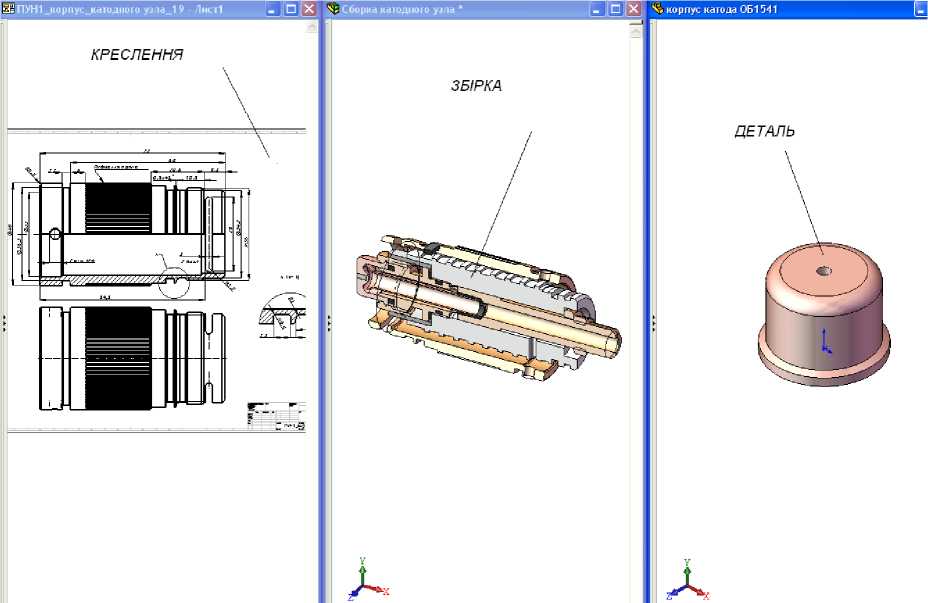
Task: Expand the left panel handle of the drawing window
Action: click(x=3, y=321)
